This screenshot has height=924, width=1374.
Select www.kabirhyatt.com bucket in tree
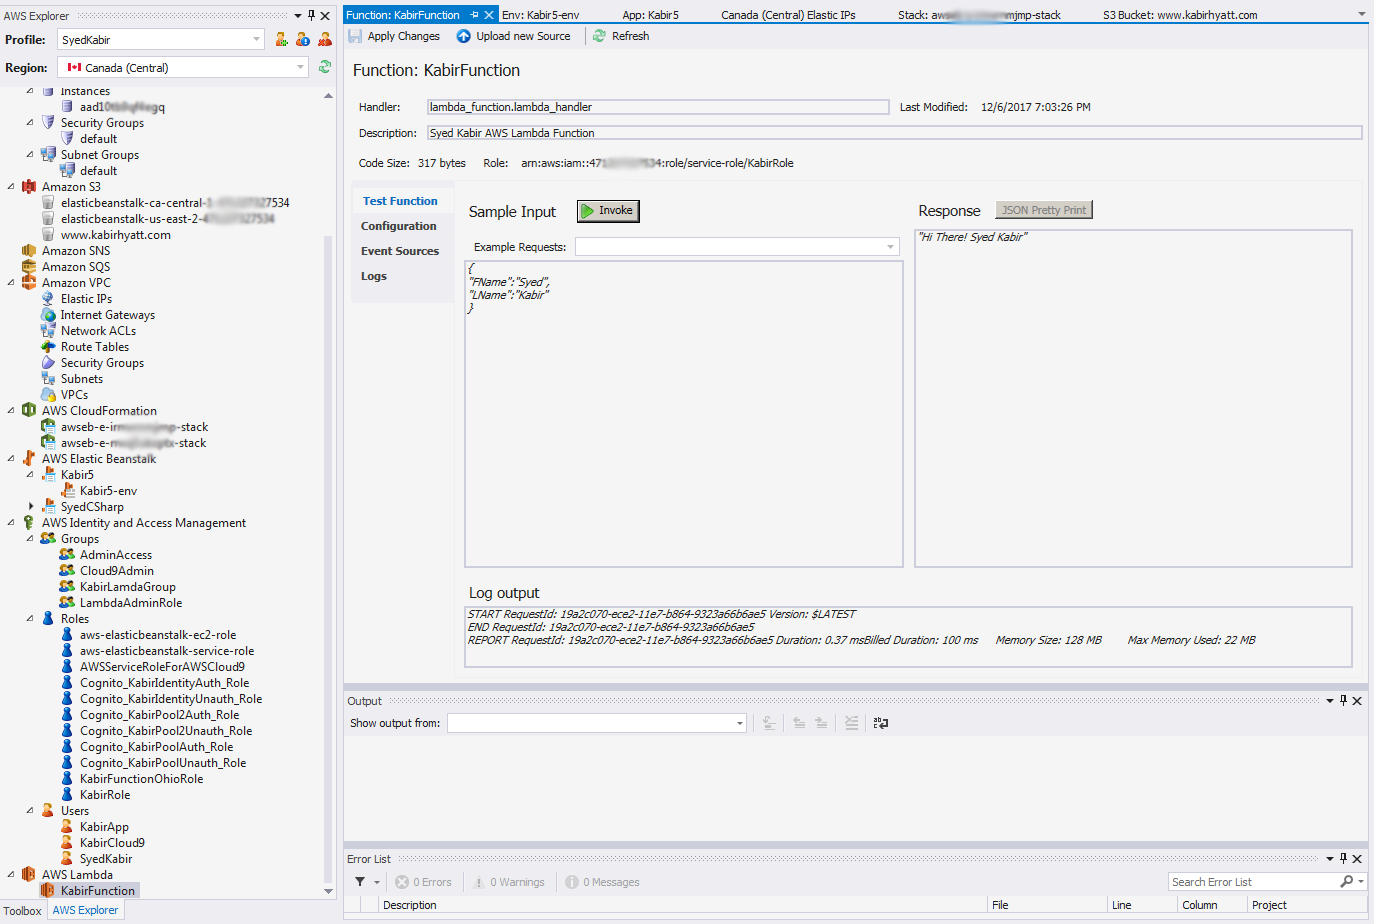(x=115, y=235)
